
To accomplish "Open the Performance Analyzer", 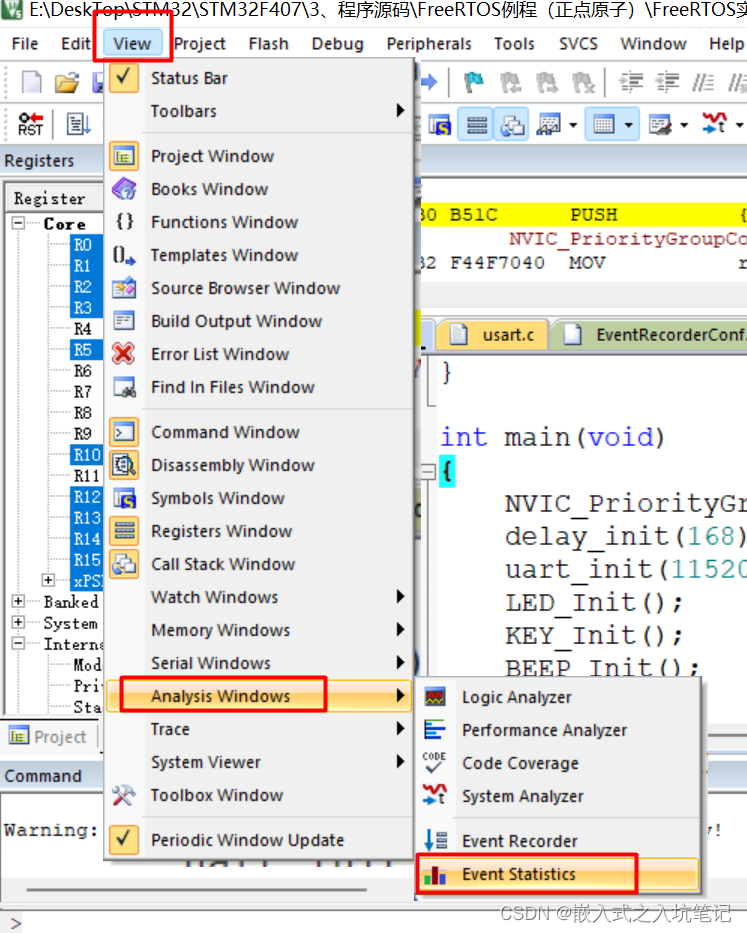I will [558, 731].
